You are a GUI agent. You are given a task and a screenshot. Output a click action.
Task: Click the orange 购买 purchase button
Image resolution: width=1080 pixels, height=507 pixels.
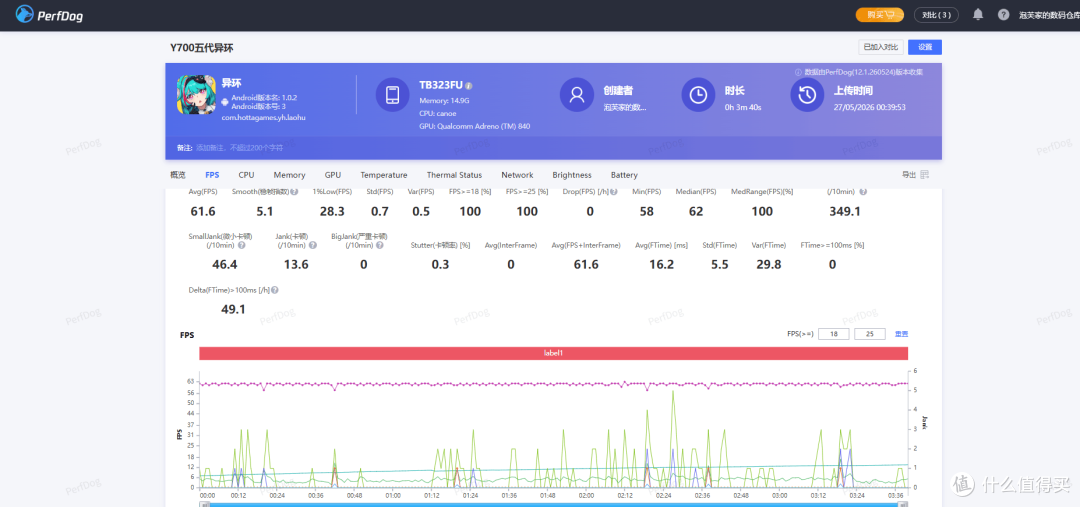tap(880, 14)
